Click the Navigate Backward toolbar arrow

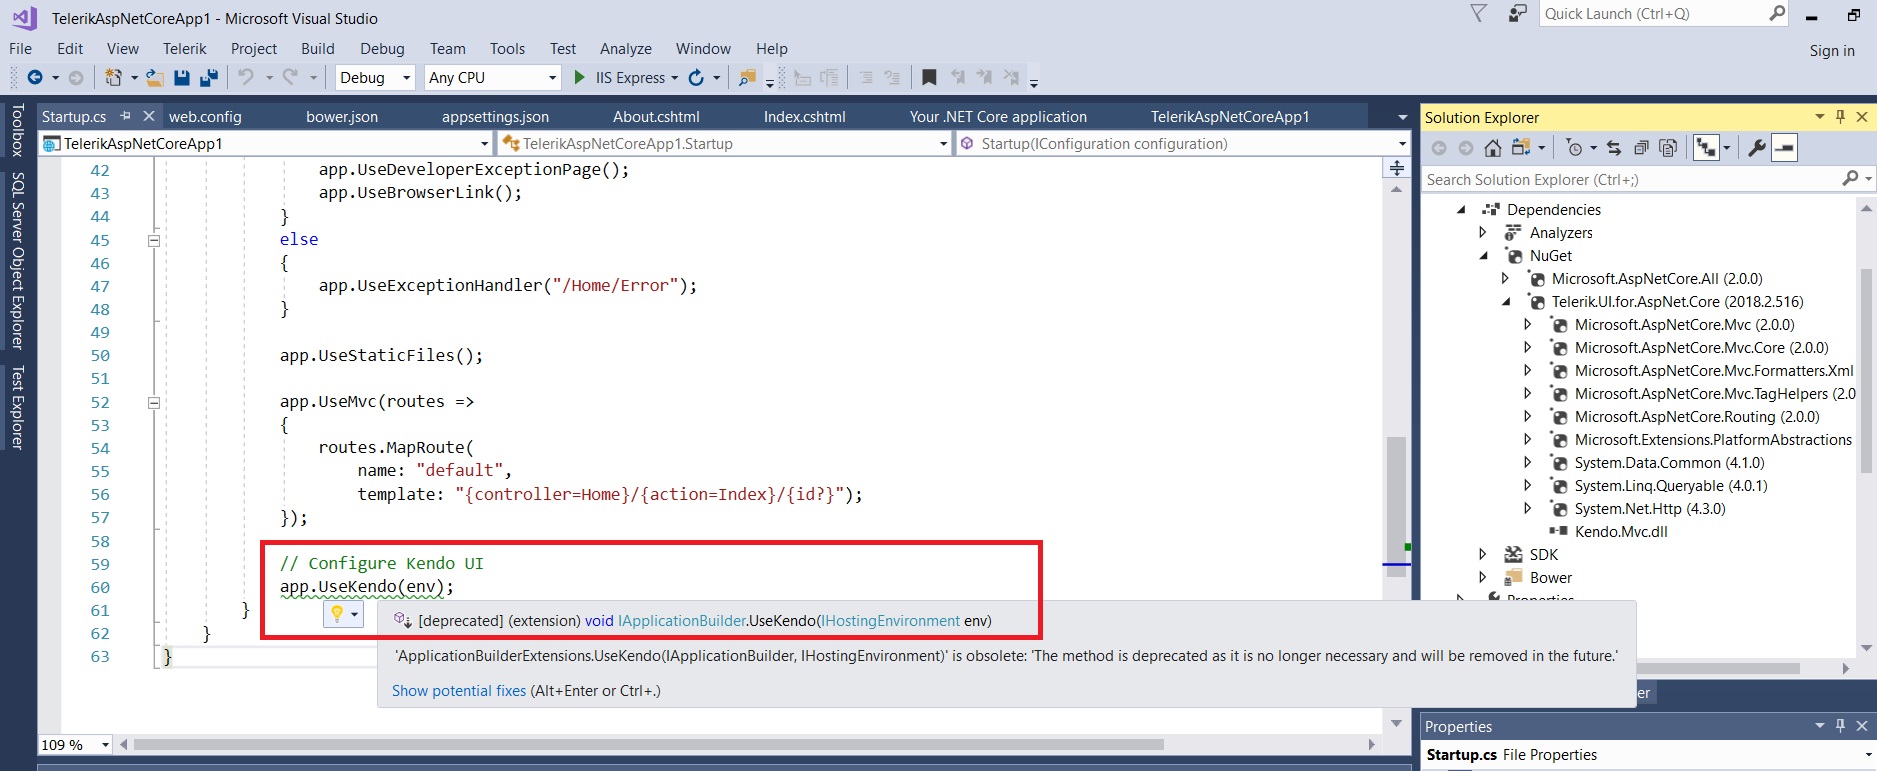[x=35, y=77]
